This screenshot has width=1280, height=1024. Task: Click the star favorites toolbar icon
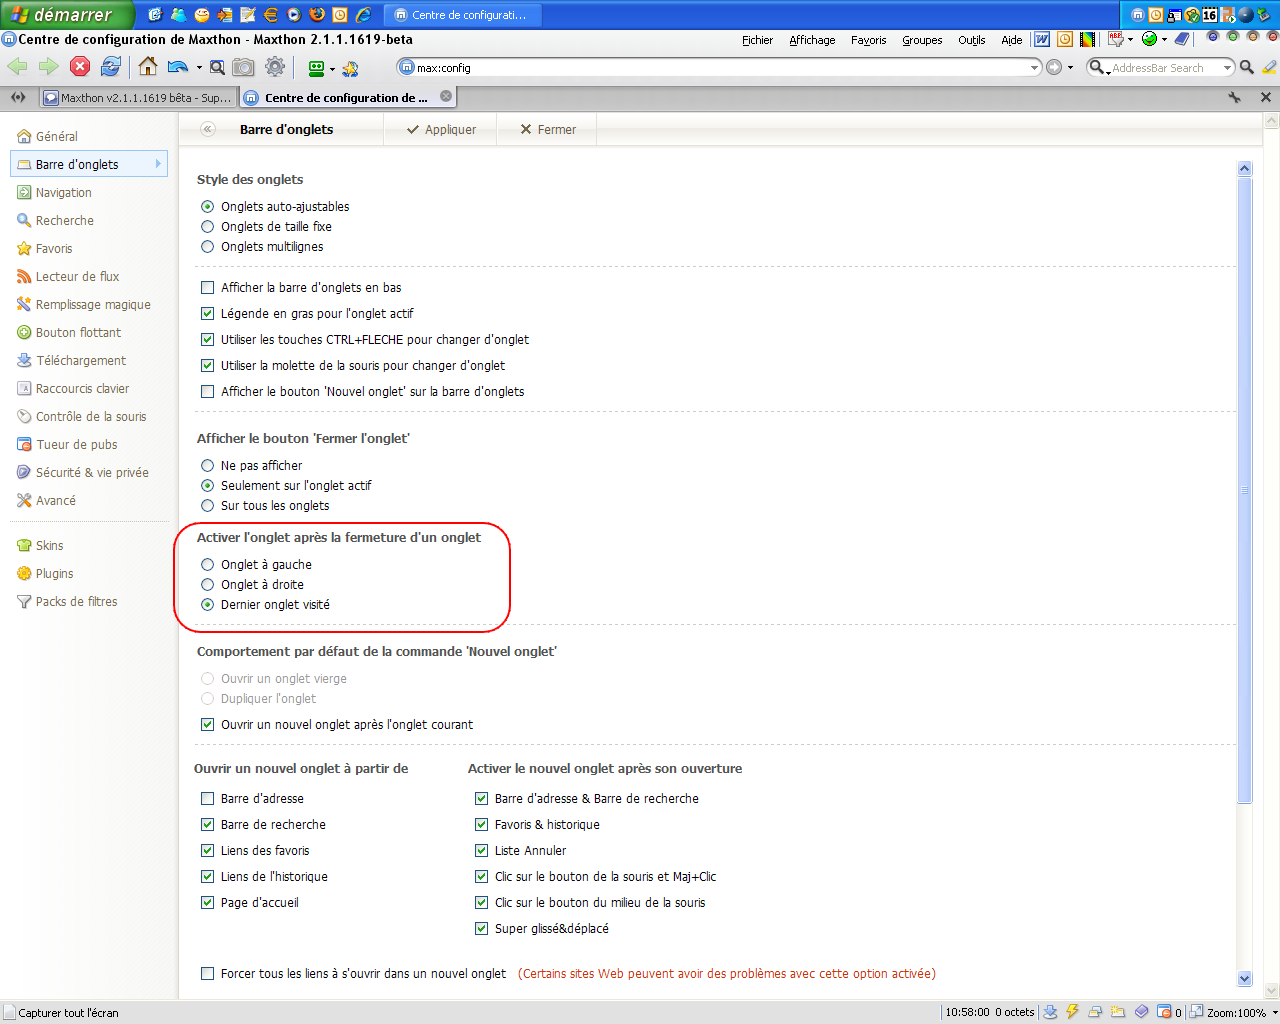(x=350, y=68)
